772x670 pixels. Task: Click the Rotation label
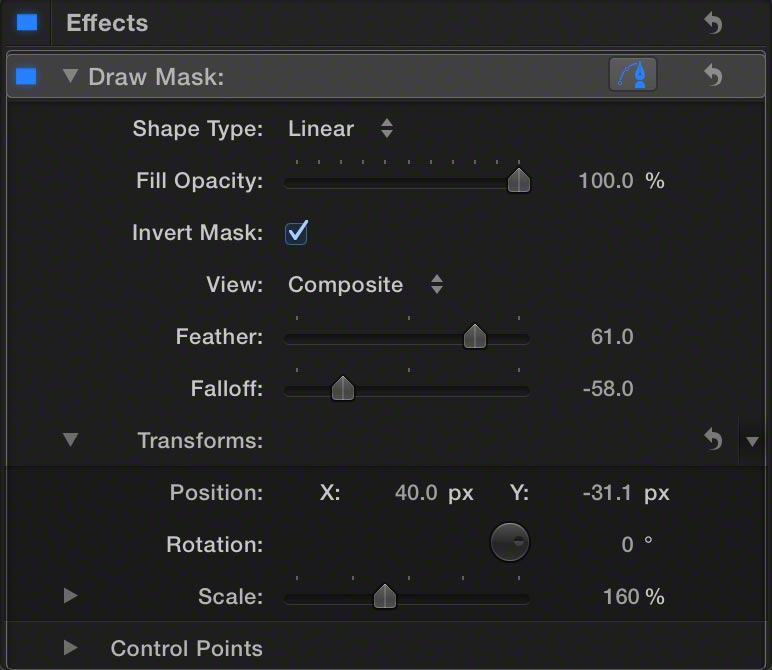click(x=215, y=544)
